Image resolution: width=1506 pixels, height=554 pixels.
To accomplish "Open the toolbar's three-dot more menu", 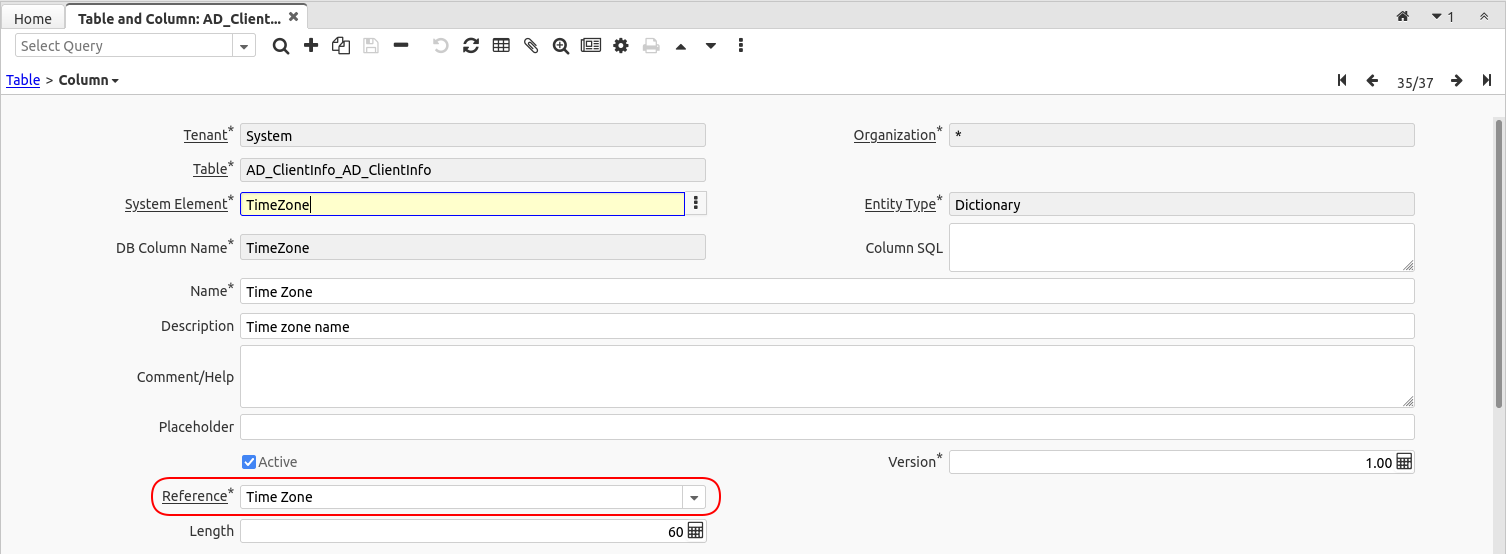I will [741, 46].
